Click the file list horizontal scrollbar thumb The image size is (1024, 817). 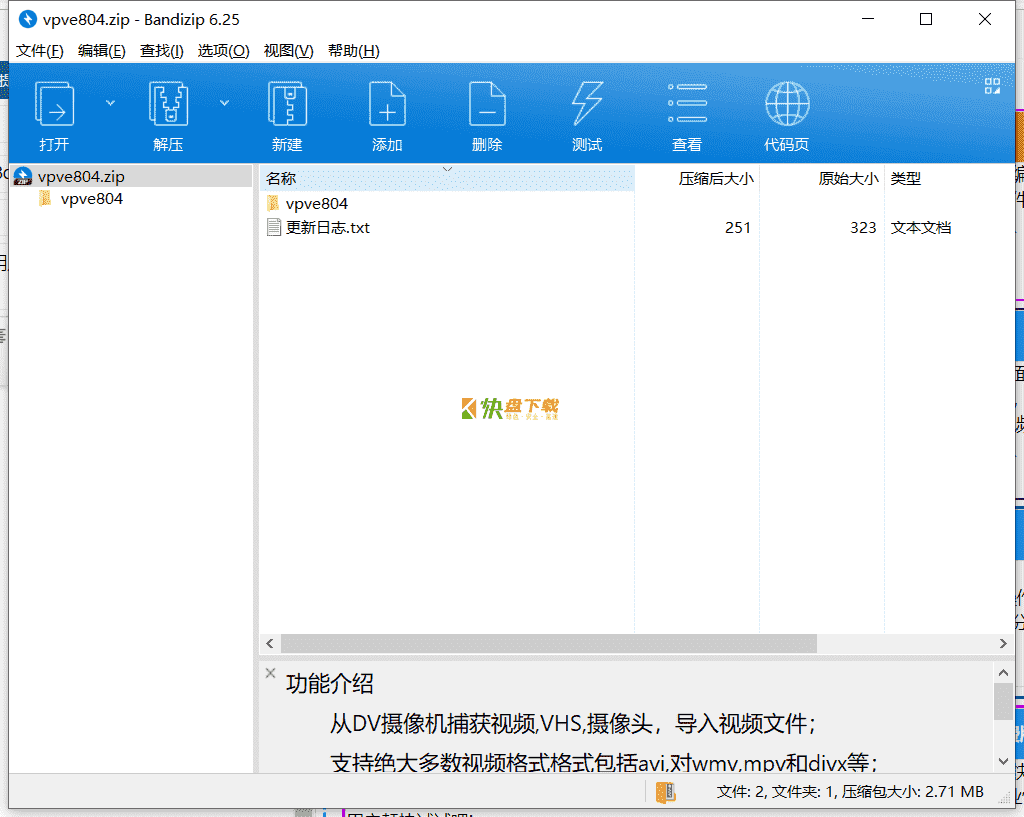pyautogui.click(x=549, y=644)
